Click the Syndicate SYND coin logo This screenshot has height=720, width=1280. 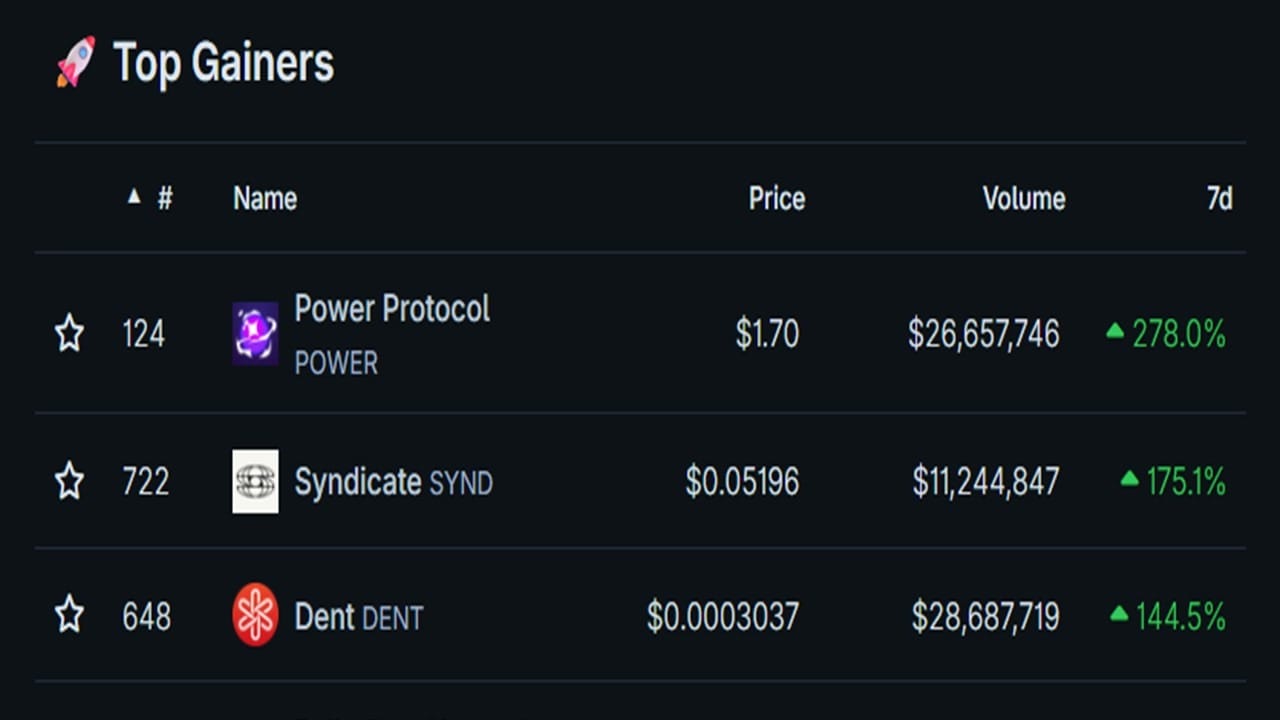[x=255, y=481]
